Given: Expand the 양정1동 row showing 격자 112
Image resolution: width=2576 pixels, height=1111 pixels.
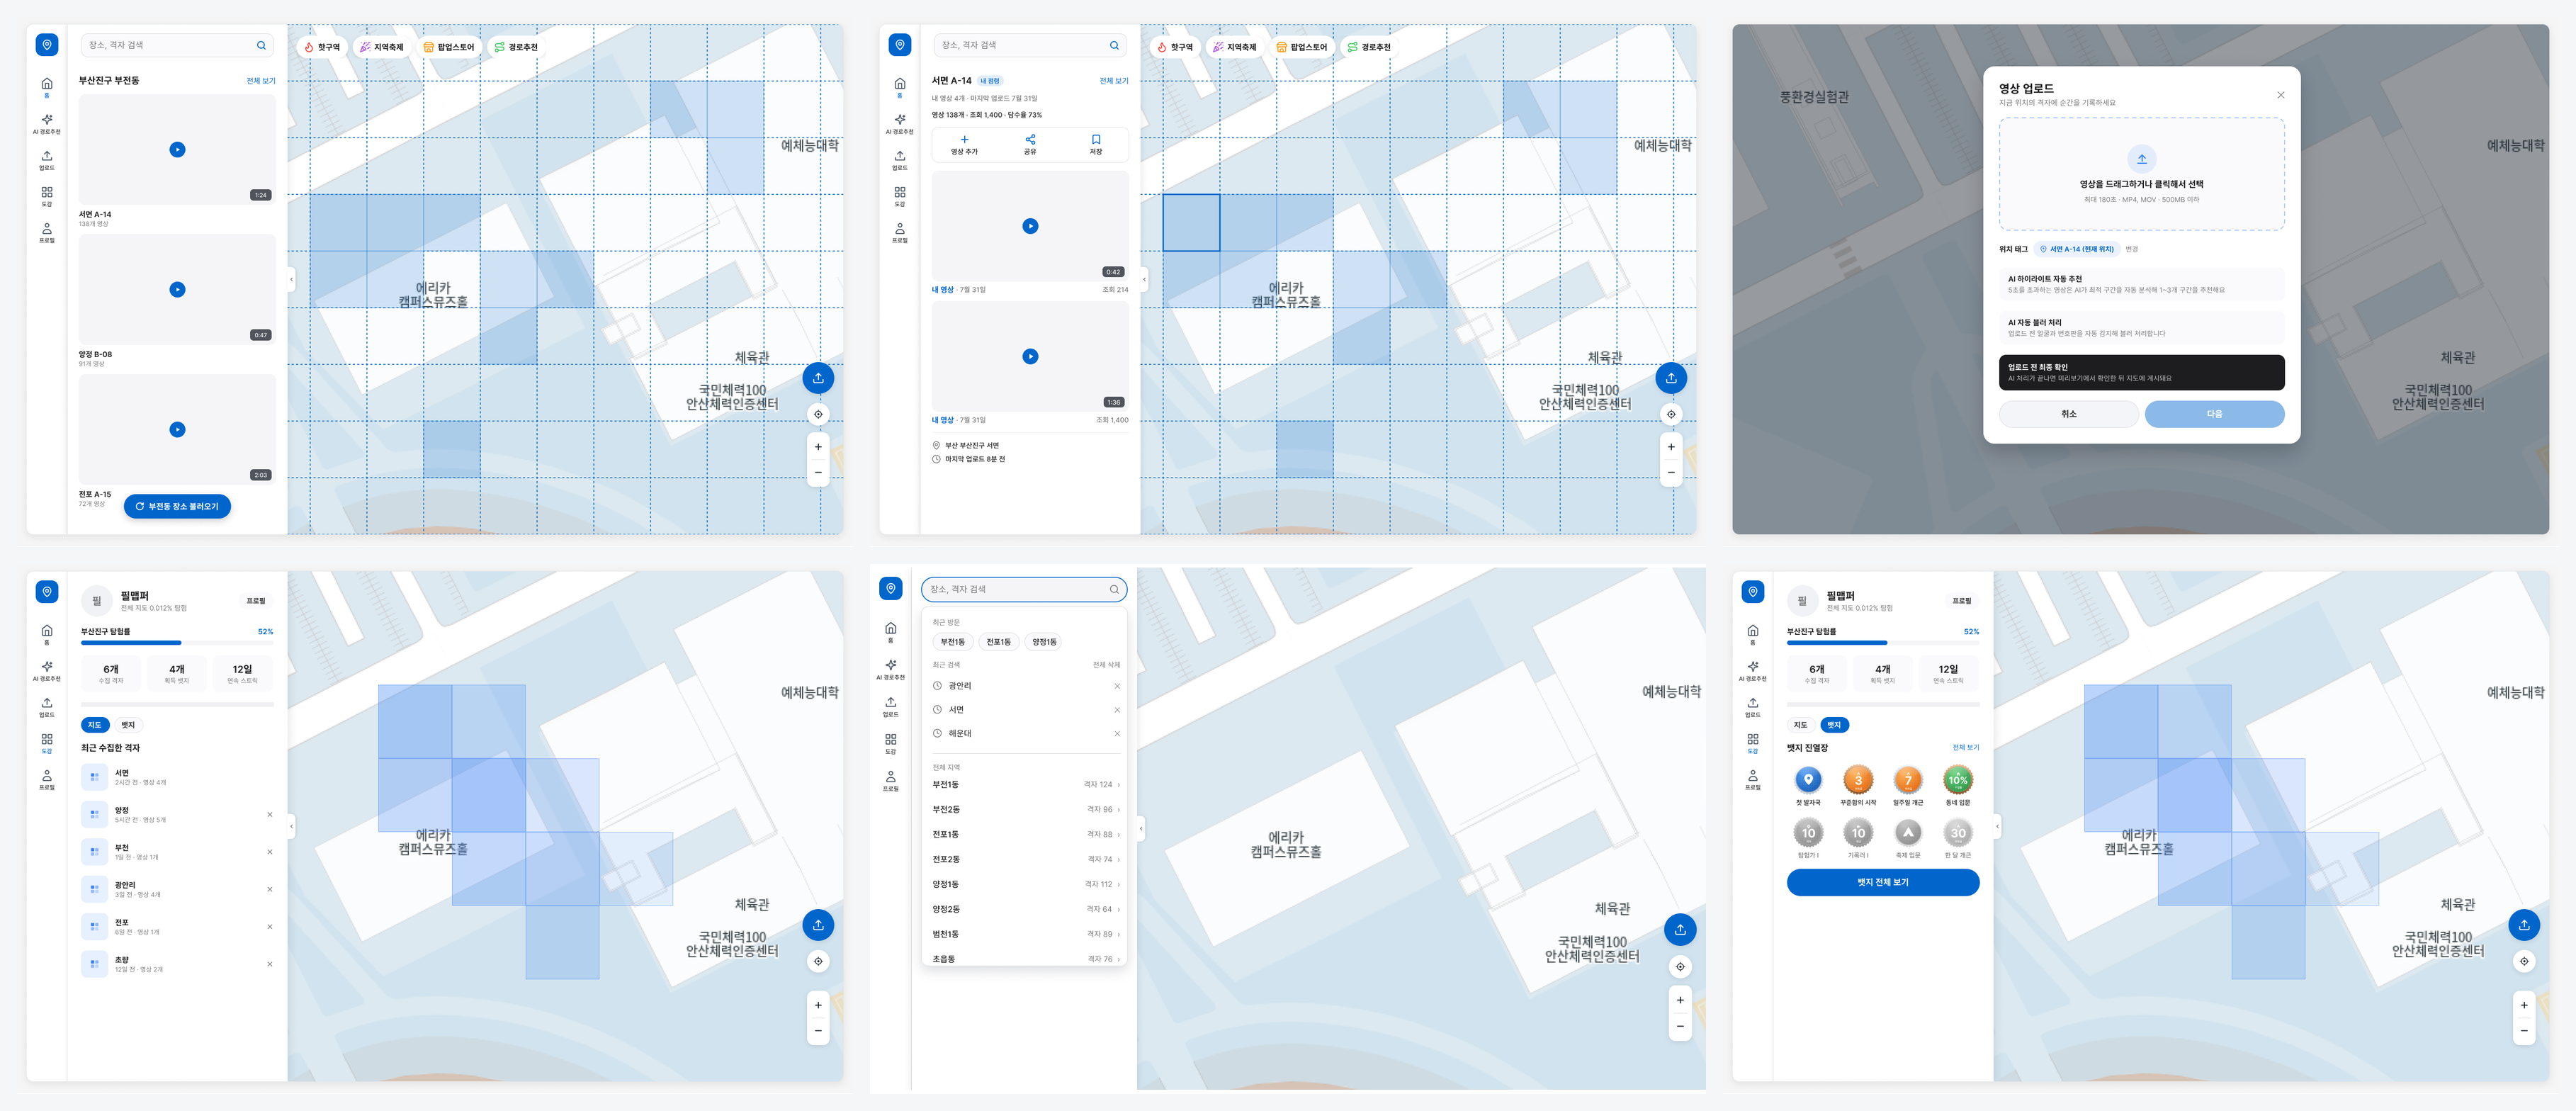Looking at the screenshot, I should pos(1025,885).
